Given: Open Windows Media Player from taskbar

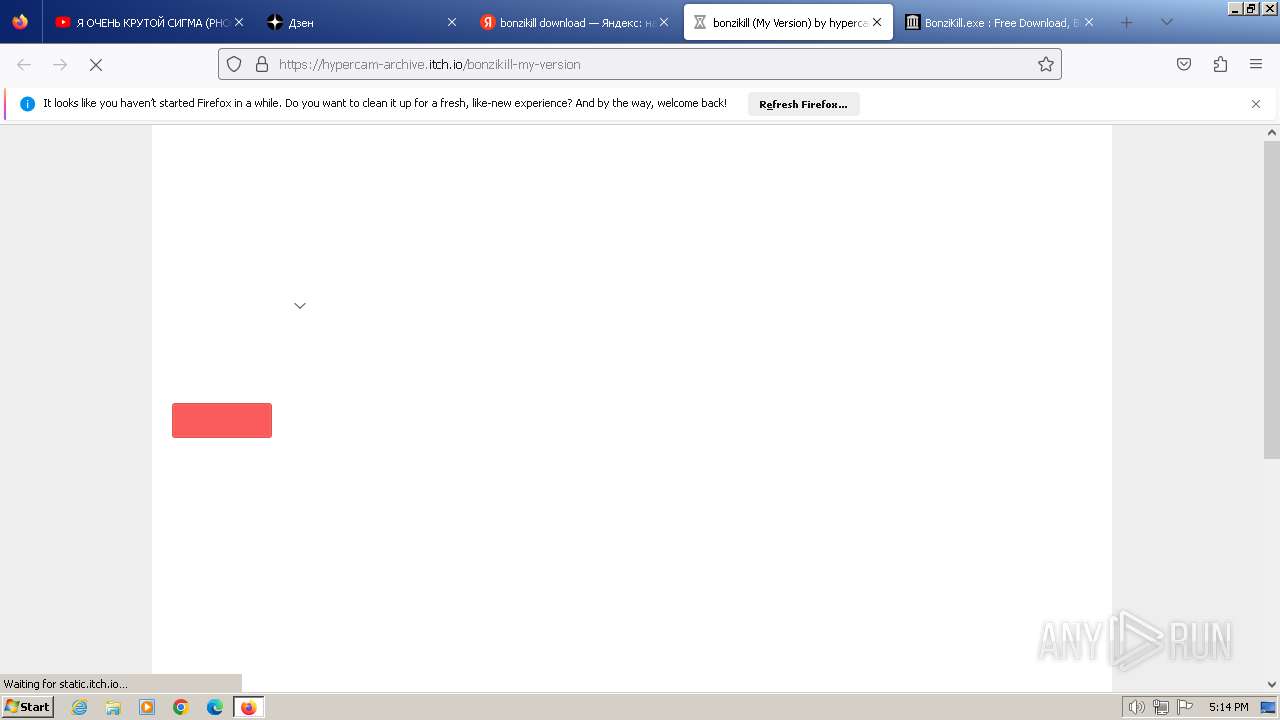Looking at the screenshot, I should coord(147,707).
